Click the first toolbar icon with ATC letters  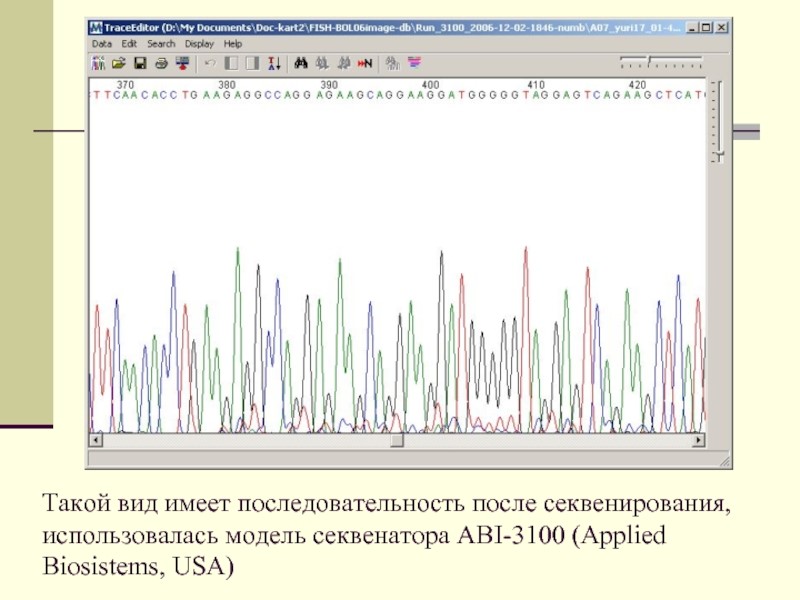[x=99, y=64]
